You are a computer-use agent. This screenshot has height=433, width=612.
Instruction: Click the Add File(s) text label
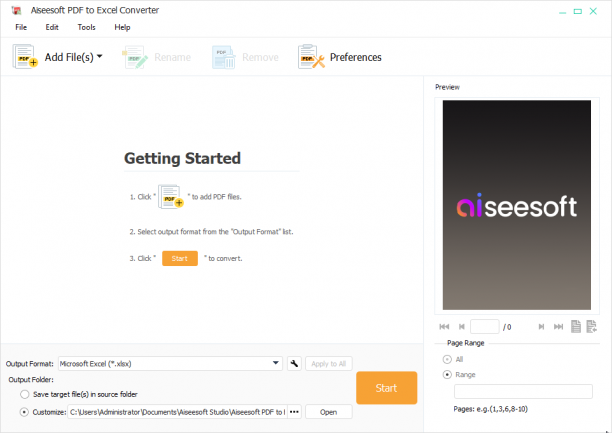click(69, 57)
